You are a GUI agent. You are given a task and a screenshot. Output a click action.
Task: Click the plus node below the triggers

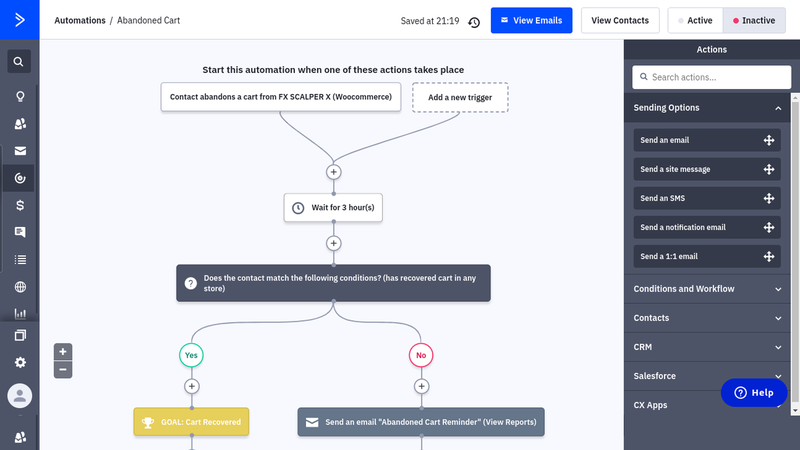334,172
